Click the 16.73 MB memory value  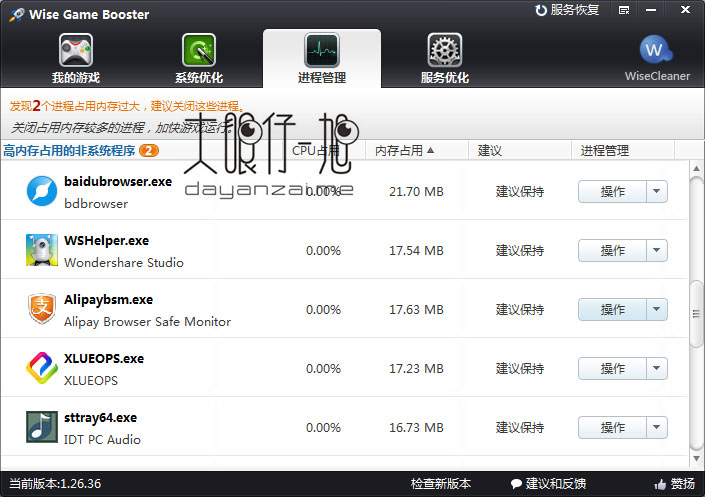point(416,427)
